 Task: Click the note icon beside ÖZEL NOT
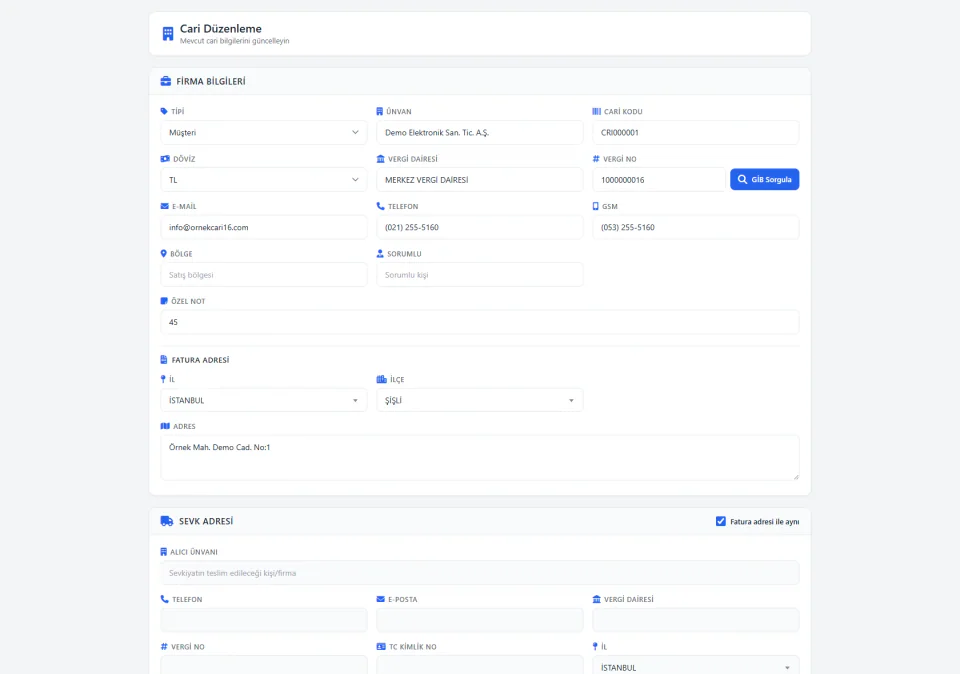point(163,301)
